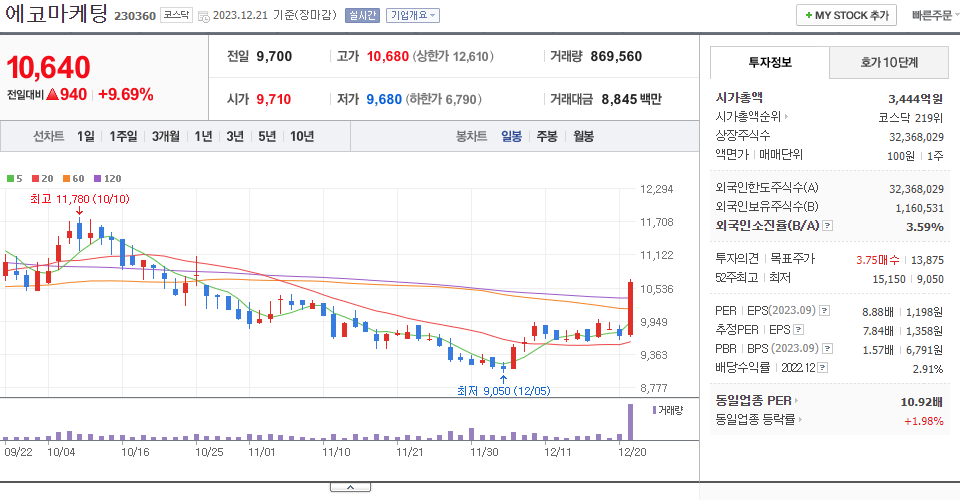Select the 5년 line chart period
The height and width of the screenshot is (500, 960).
pyautogui.click(x=267, y=136)
